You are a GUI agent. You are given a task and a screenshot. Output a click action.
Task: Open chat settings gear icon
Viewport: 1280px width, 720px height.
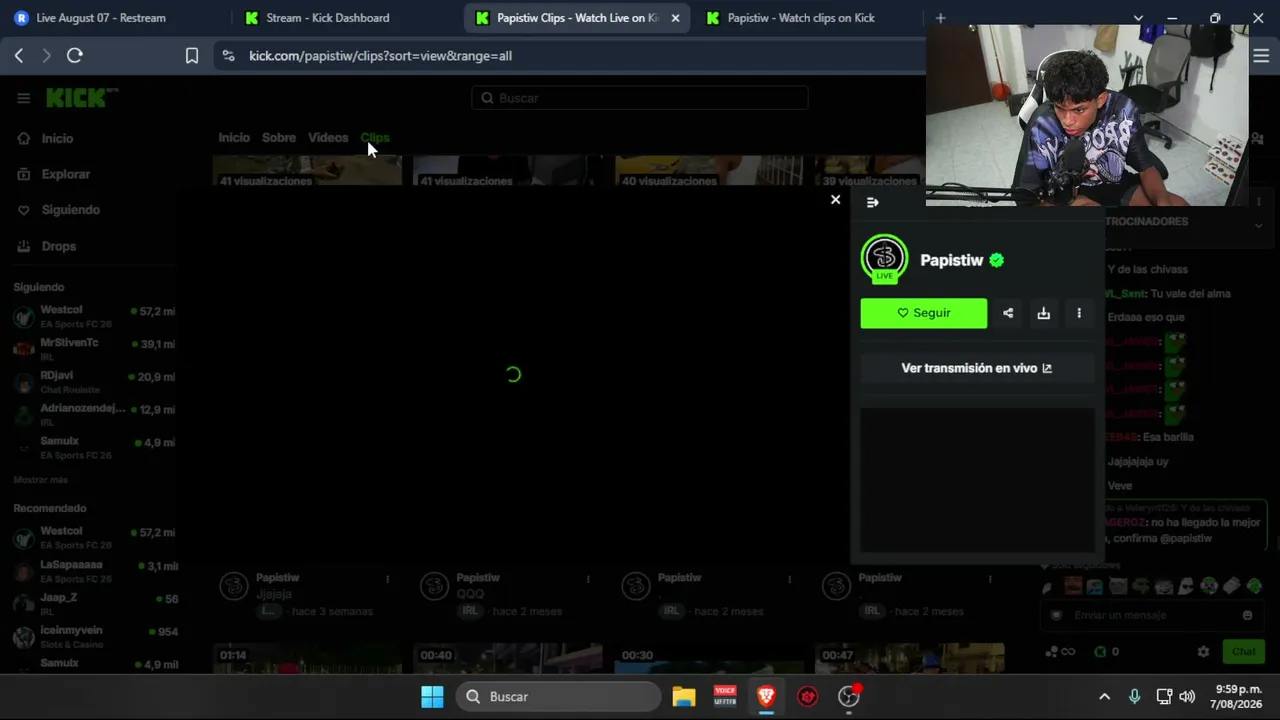point(1203,652)
